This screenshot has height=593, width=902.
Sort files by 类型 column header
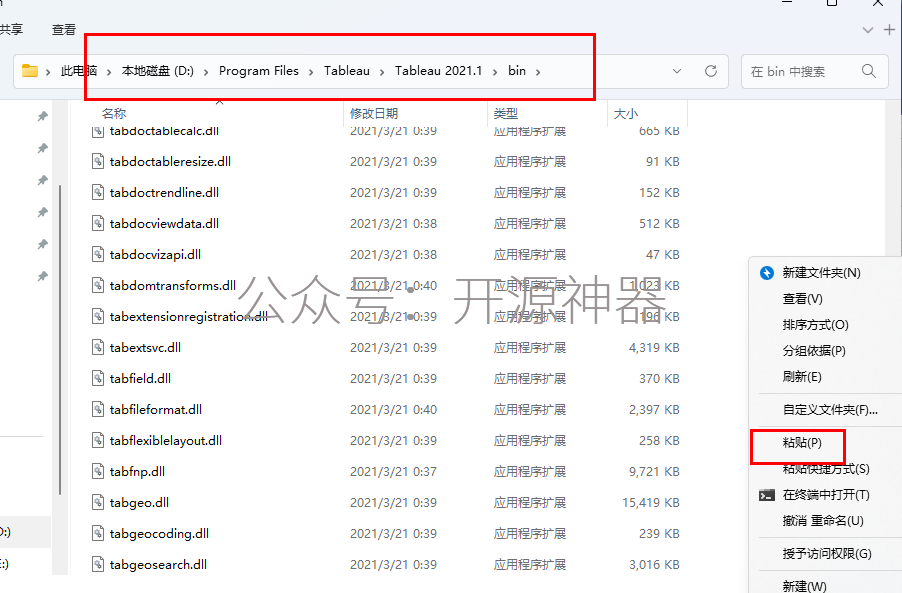pos(506,113)
